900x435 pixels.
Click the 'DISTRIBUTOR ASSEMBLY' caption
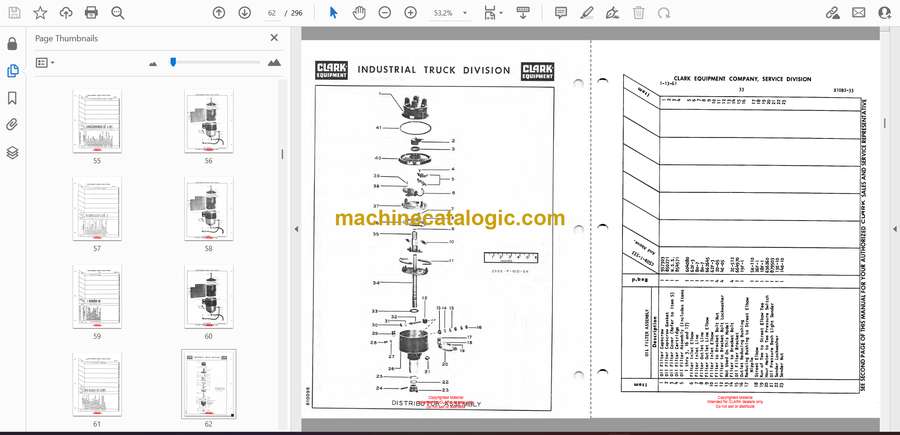[x=436, y=403]
